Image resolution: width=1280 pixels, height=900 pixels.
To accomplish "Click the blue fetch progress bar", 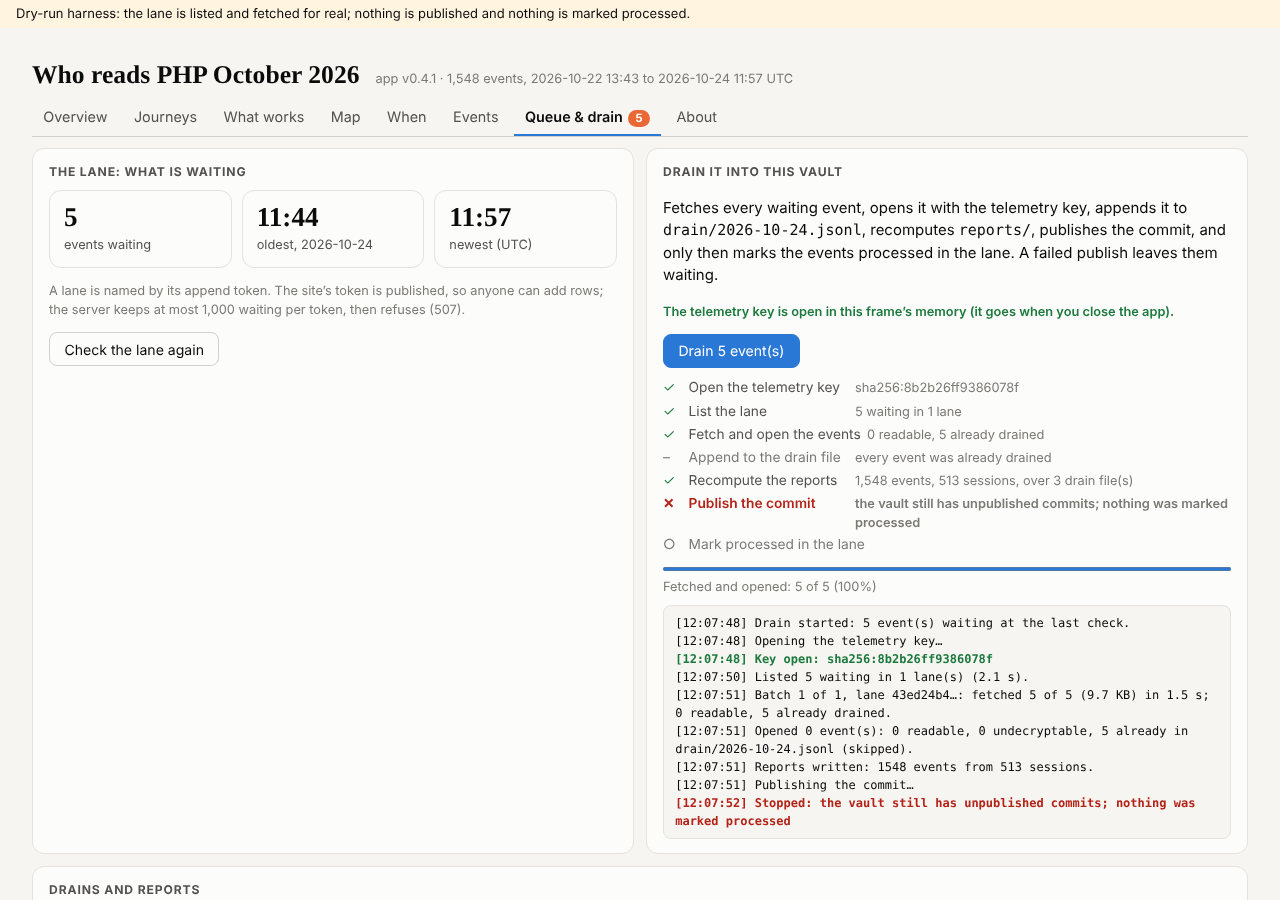I will pos(947,569).
